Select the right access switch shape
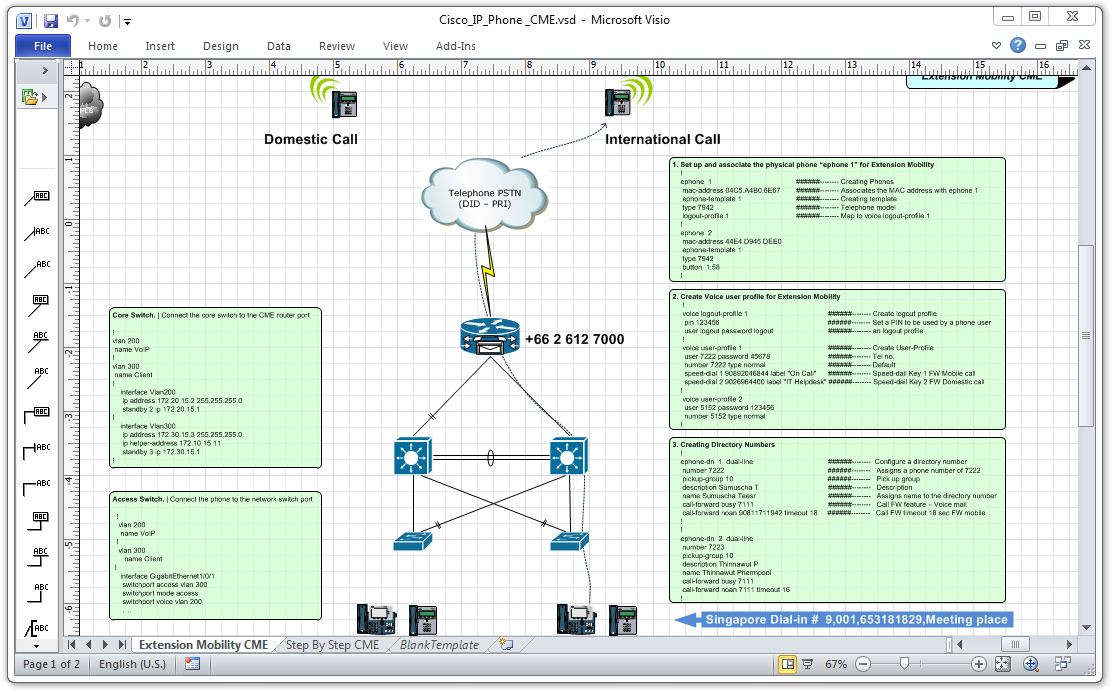 (570, 542)
